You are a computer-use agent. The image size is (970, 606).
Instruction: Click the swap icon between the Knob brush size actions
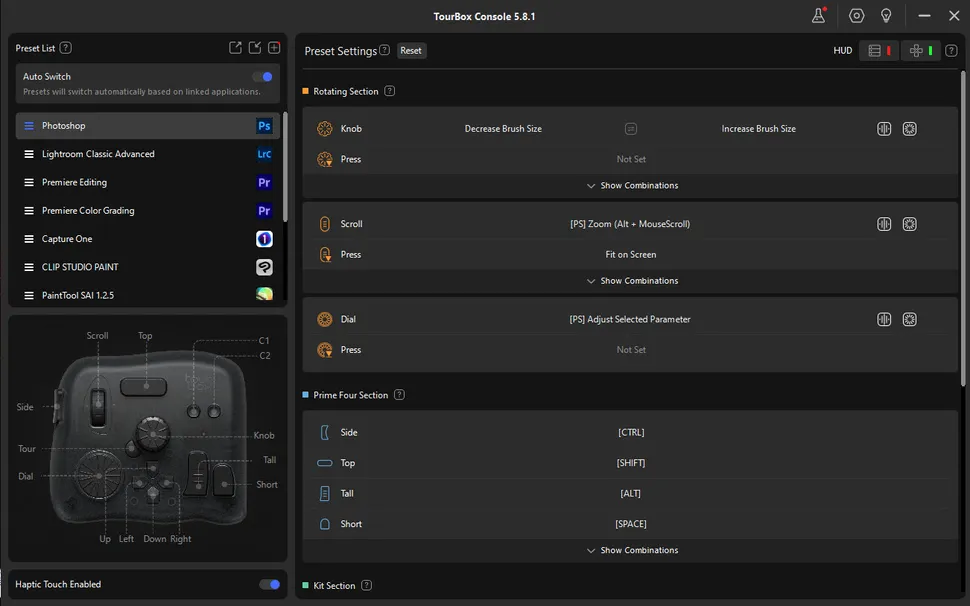pyautogui.click(x=631, y=129)
